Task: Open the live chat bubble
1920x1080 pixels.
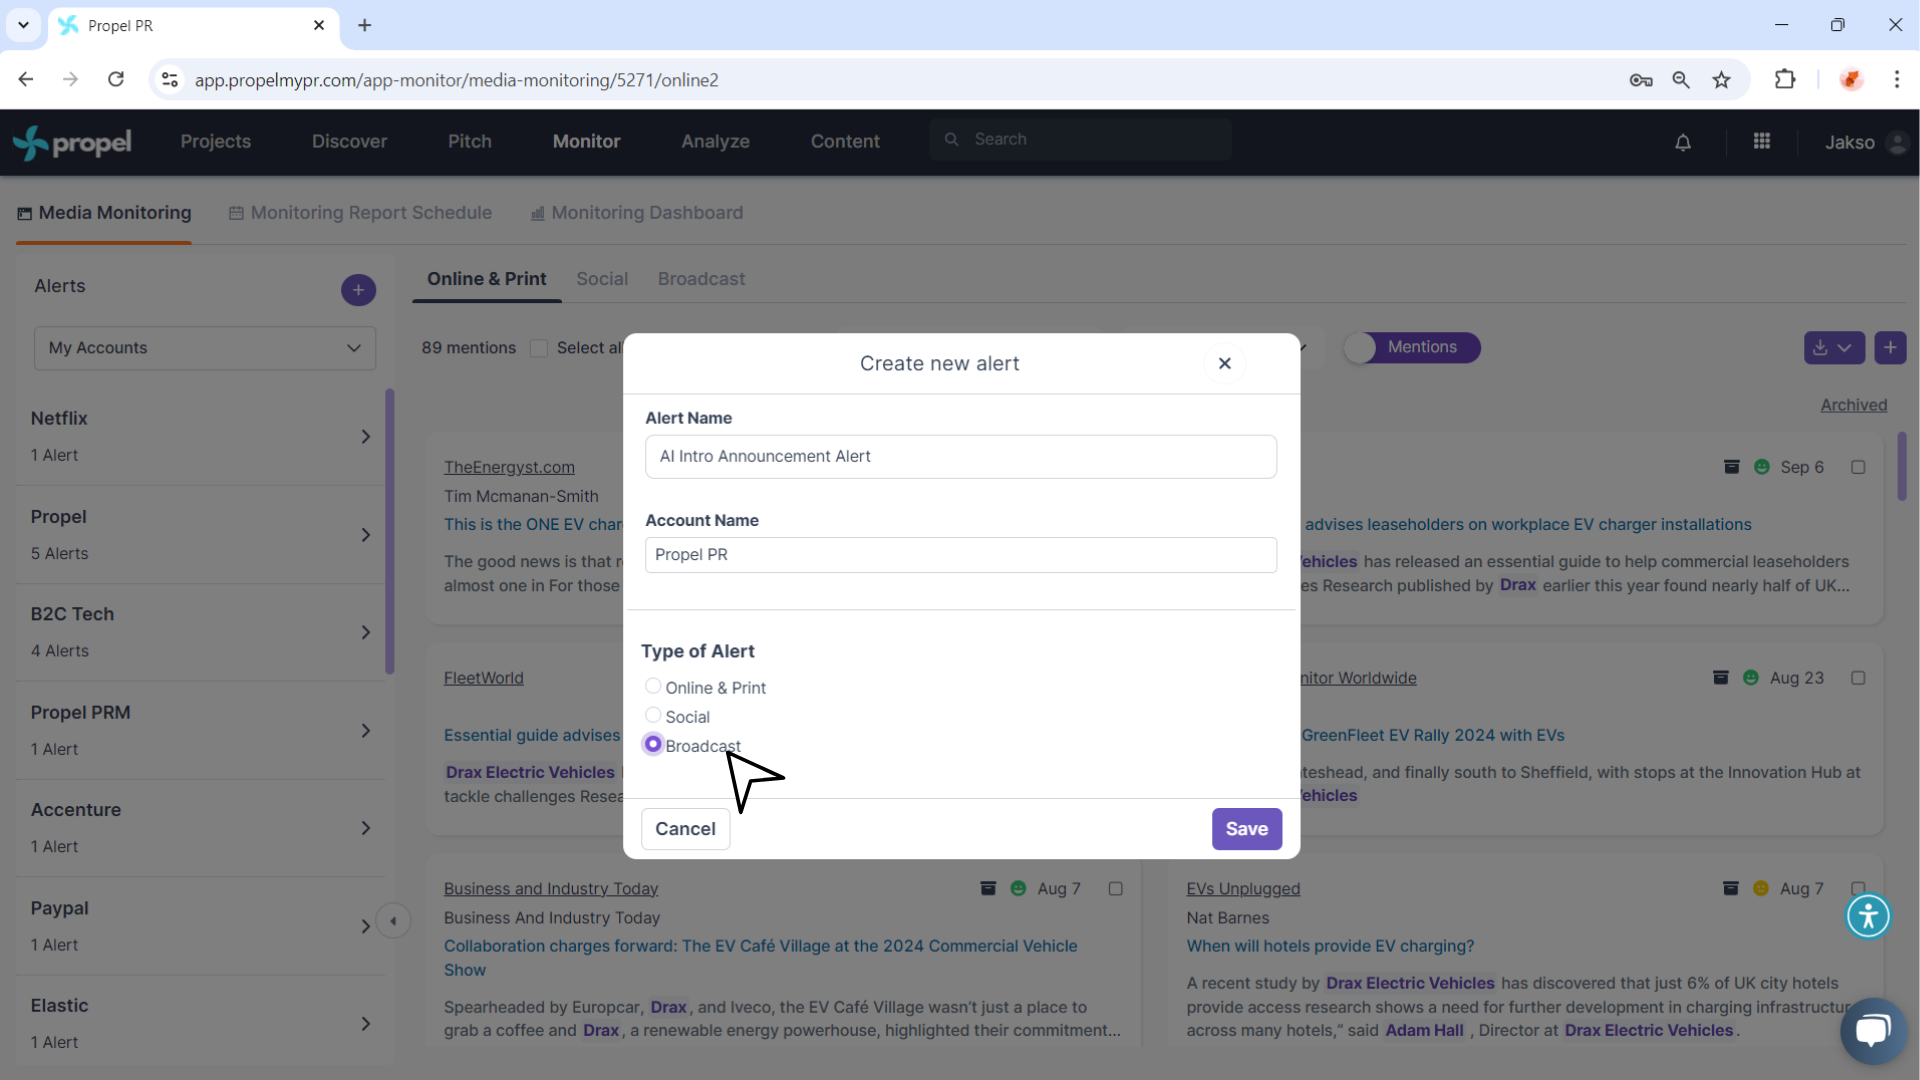Action: pos(1873,1030)
